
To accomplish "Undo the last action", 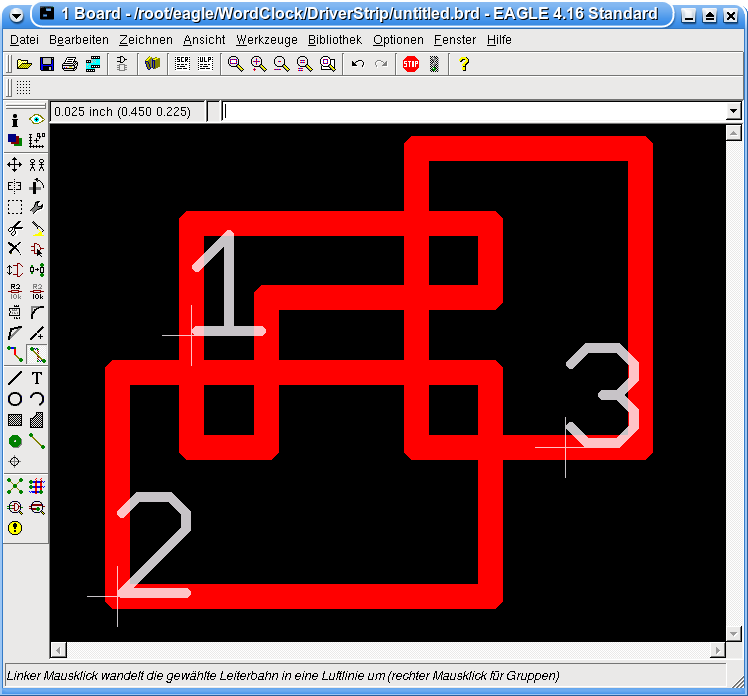I will pos(358,63).
